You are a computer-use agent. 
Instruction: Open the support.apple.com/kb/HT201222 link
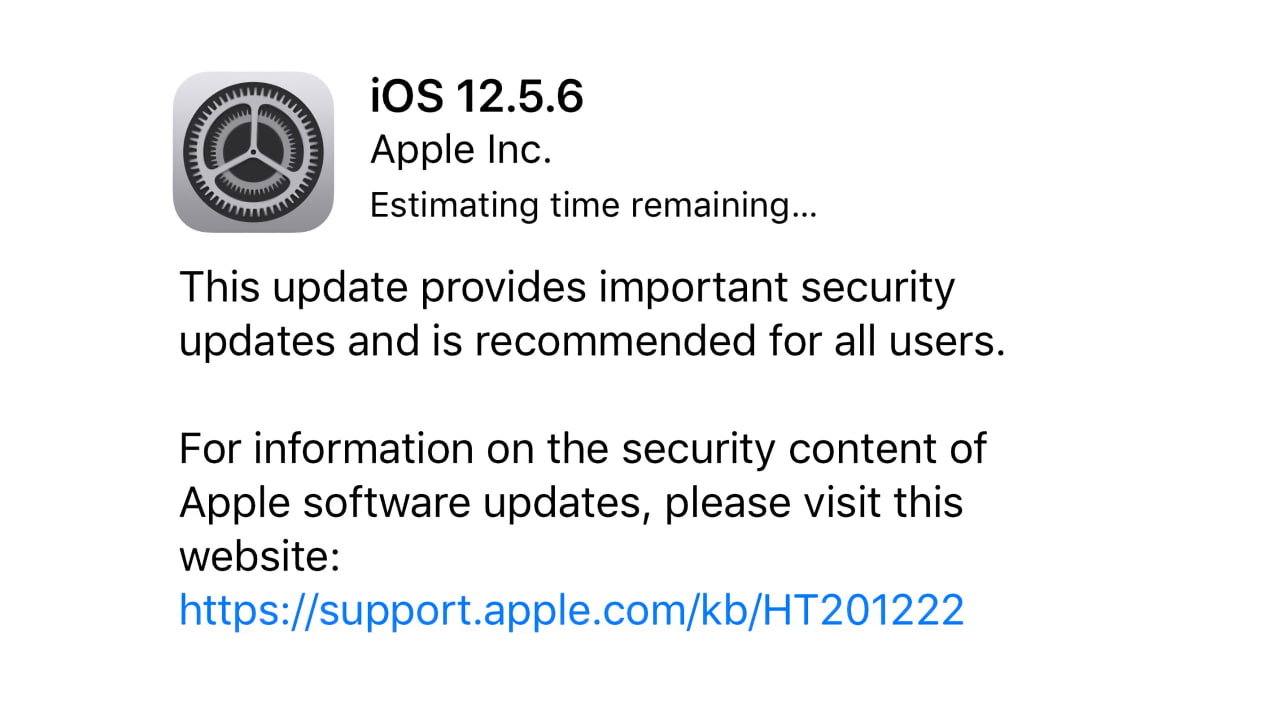point(571,609)
